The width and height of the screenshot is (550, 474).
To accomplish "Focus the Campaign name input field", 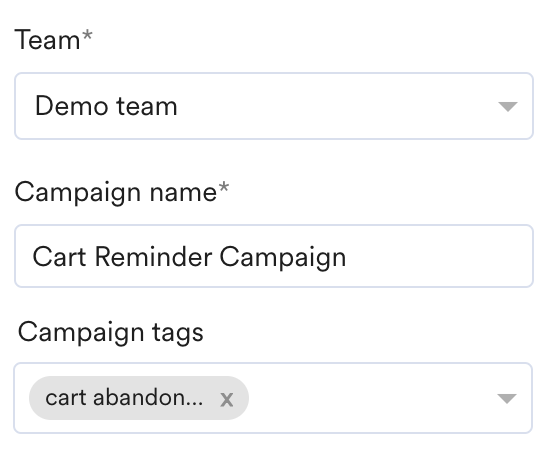I will [x=274, y=256].
